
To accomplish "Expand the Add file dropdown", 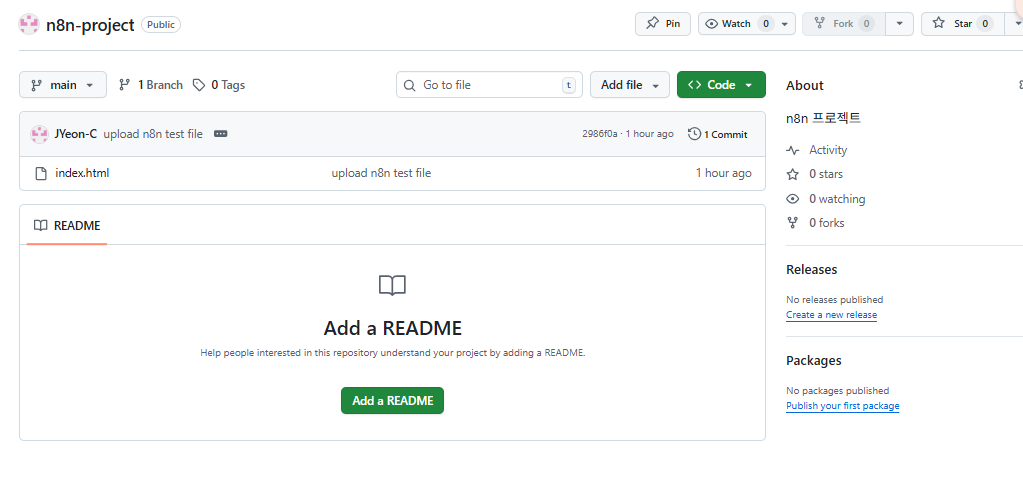I will tap(630, 85).
